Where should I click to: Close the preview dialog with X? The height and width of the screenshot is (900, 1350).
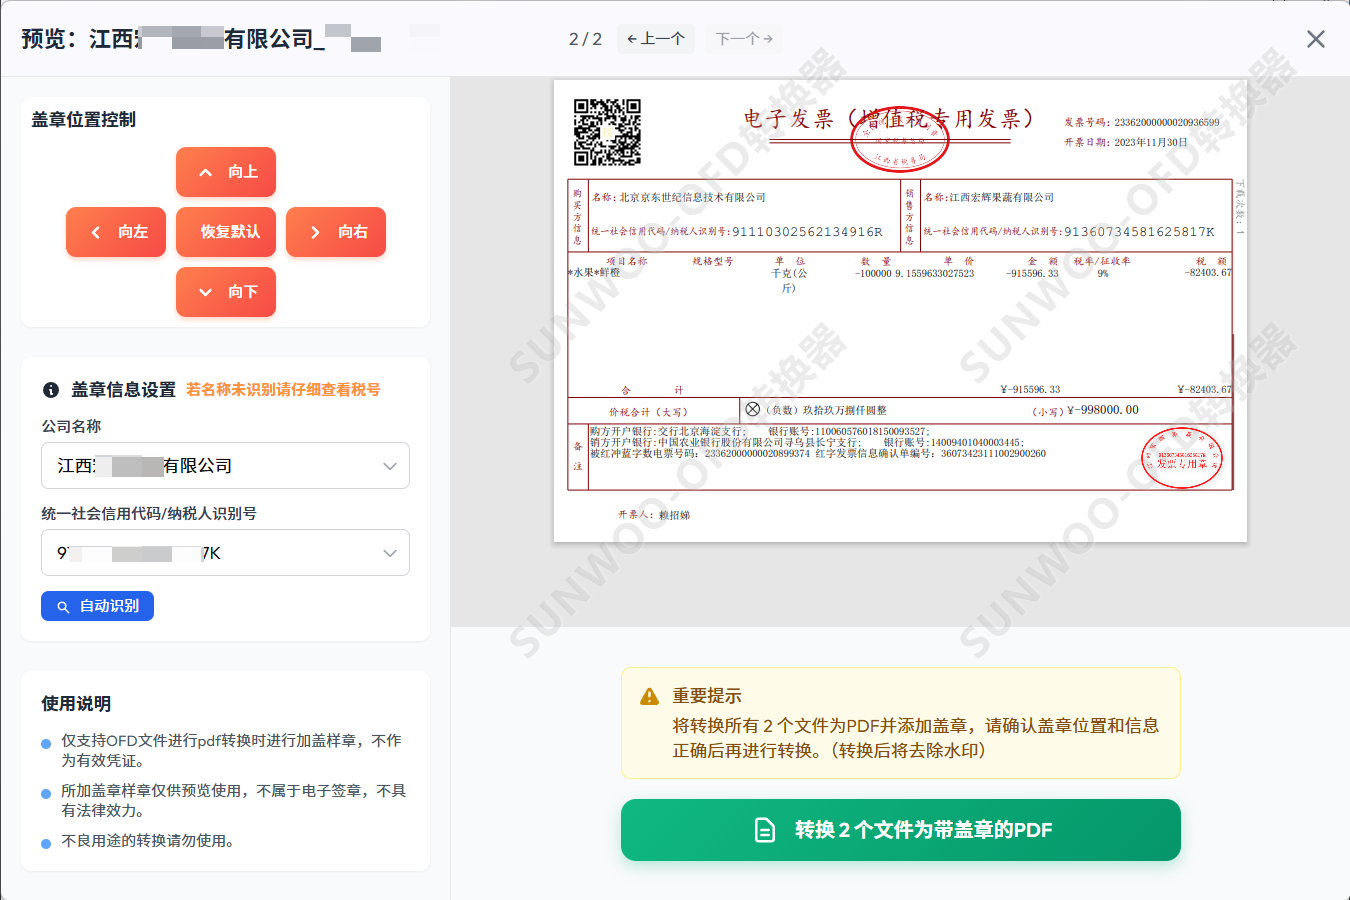1316,39
